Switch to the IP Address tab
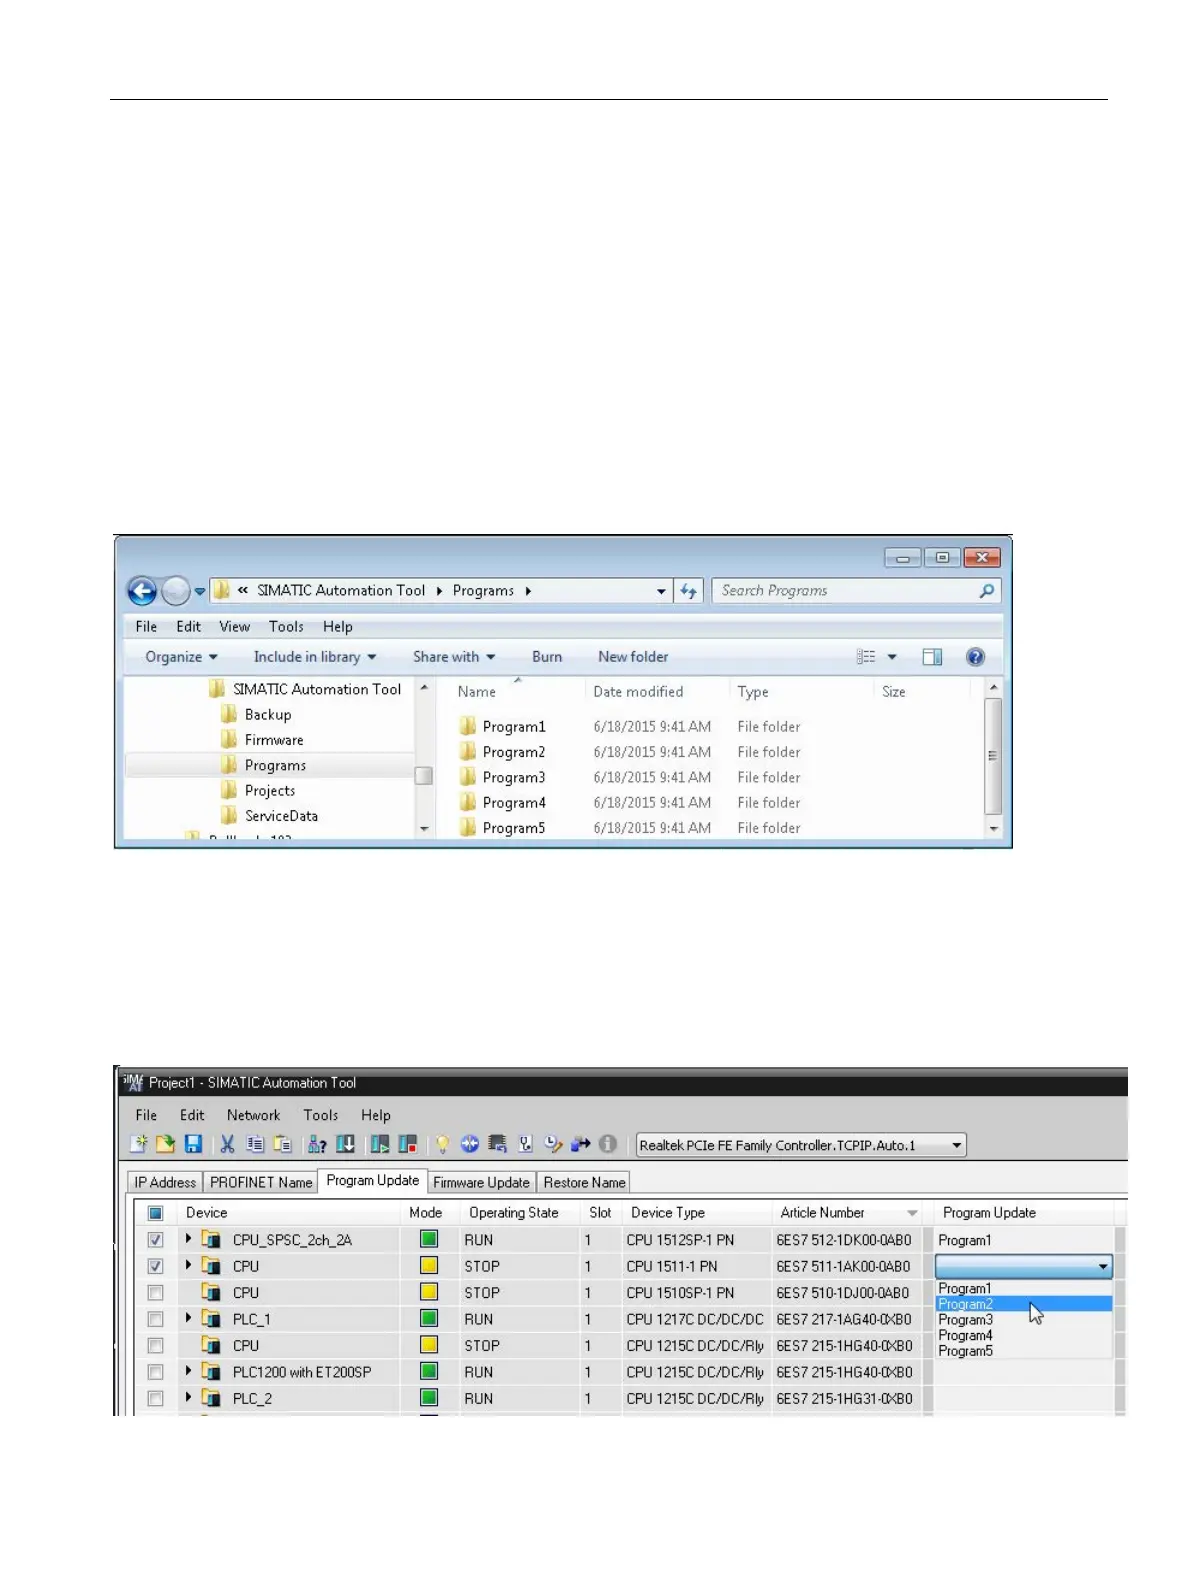This screenshot has width=1191, height=1587. (x=165, y=1182)
